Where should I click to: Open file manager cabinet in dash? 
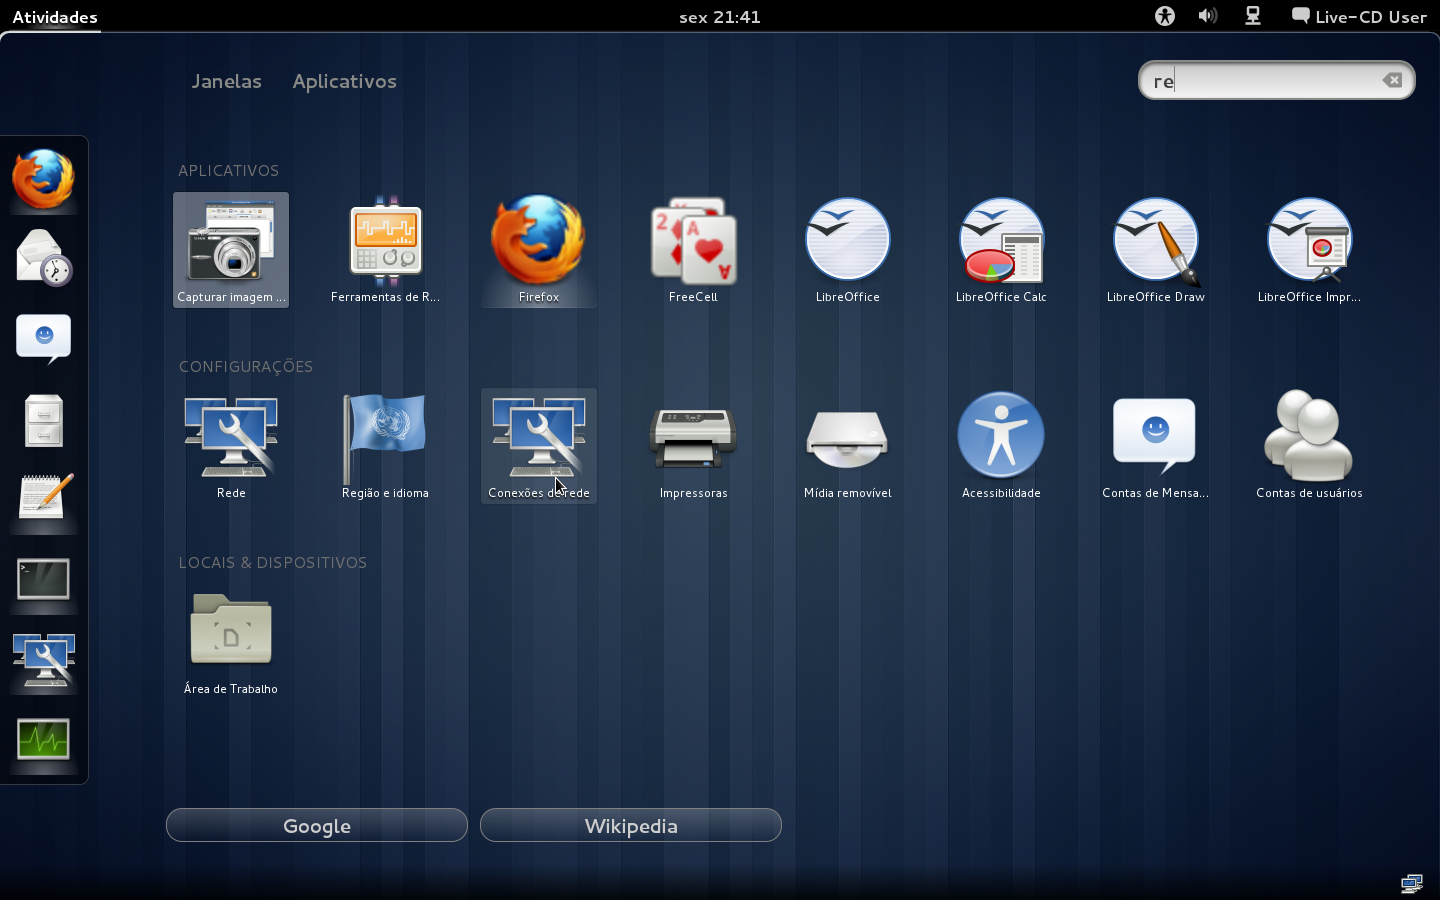tap(44, 420)
